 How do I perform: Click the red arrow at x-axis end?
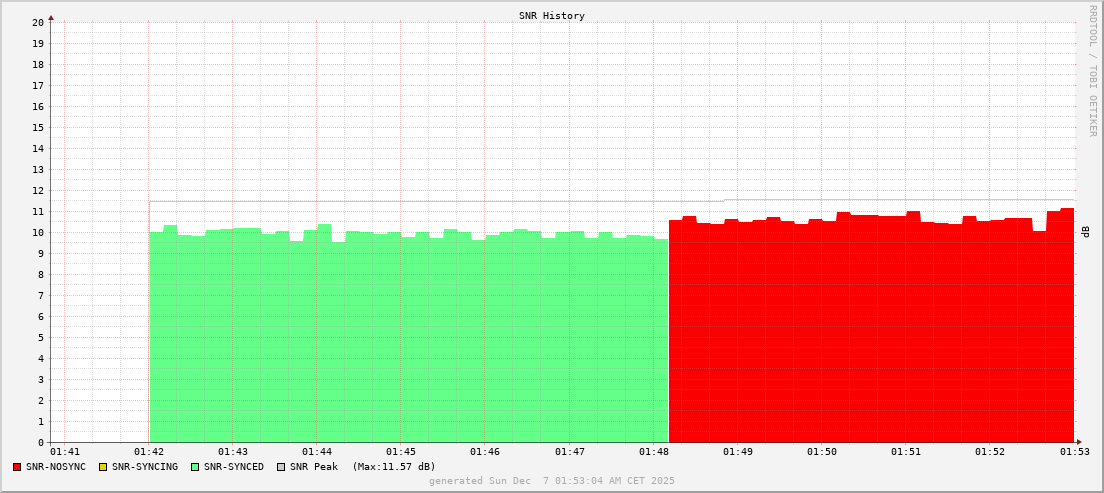coord(1079,442)
